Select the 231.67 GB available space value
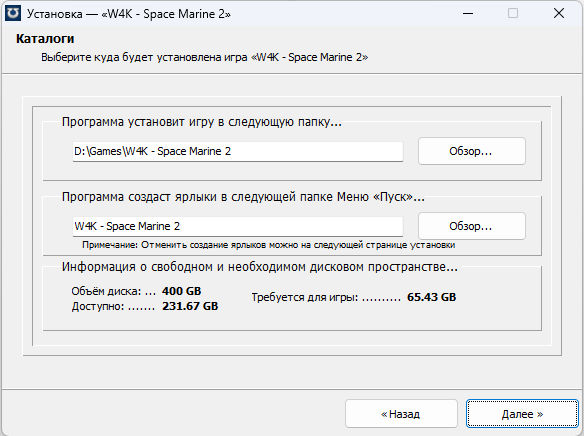The image size is (584, 436). coord(190,306)
